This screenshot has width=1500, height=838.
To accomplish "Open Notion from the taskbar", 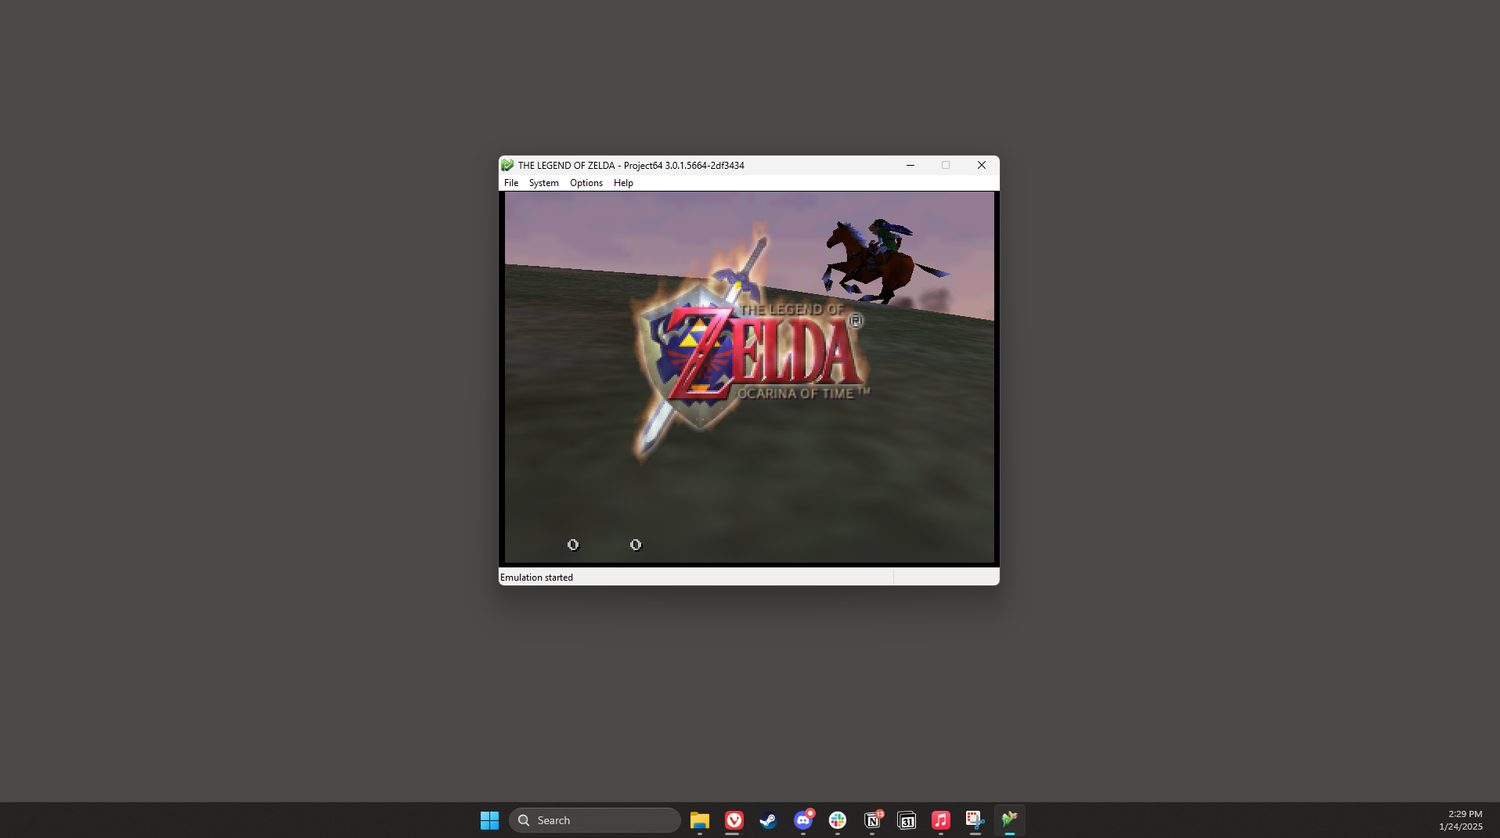I will (x=872, y=820).
